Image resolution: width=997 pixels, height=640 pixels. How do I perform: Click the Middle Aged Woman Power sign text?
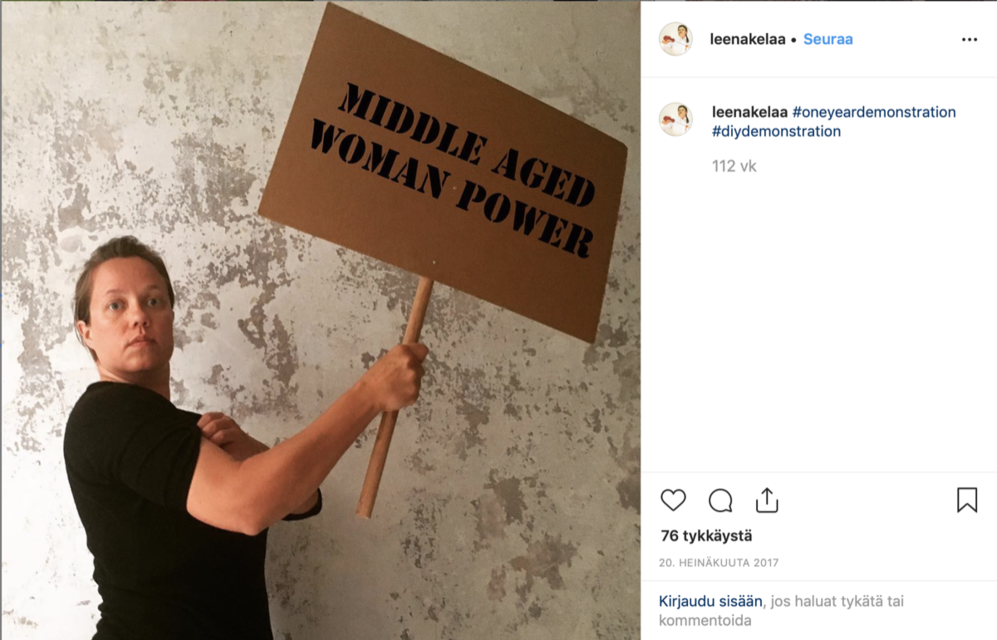(453, 170)
